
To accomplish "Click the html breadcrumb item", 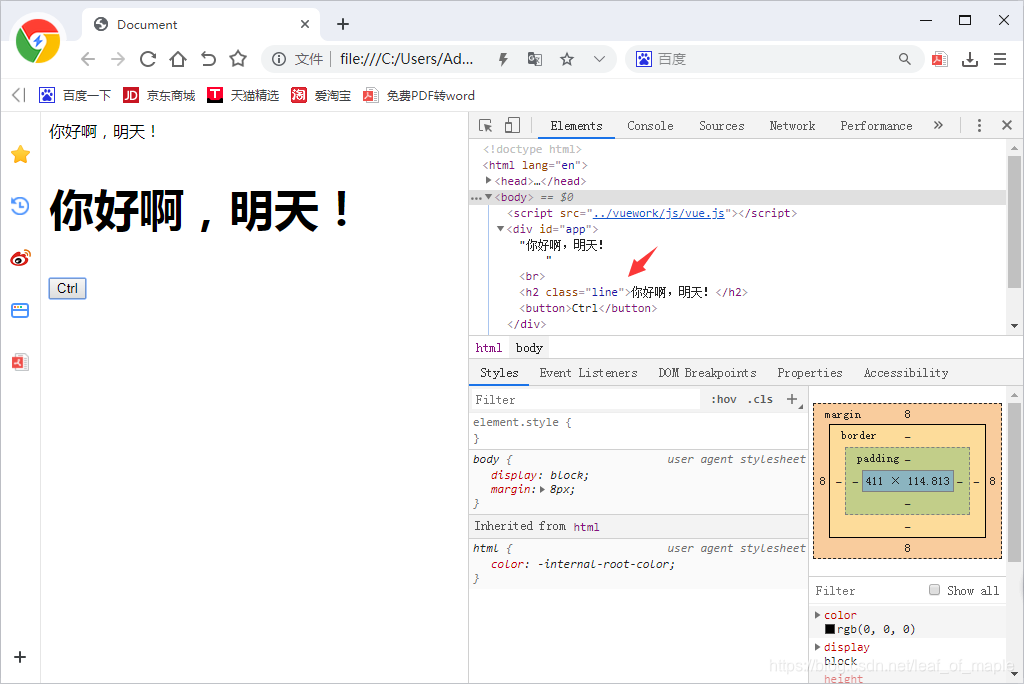I will pos(488,348).
